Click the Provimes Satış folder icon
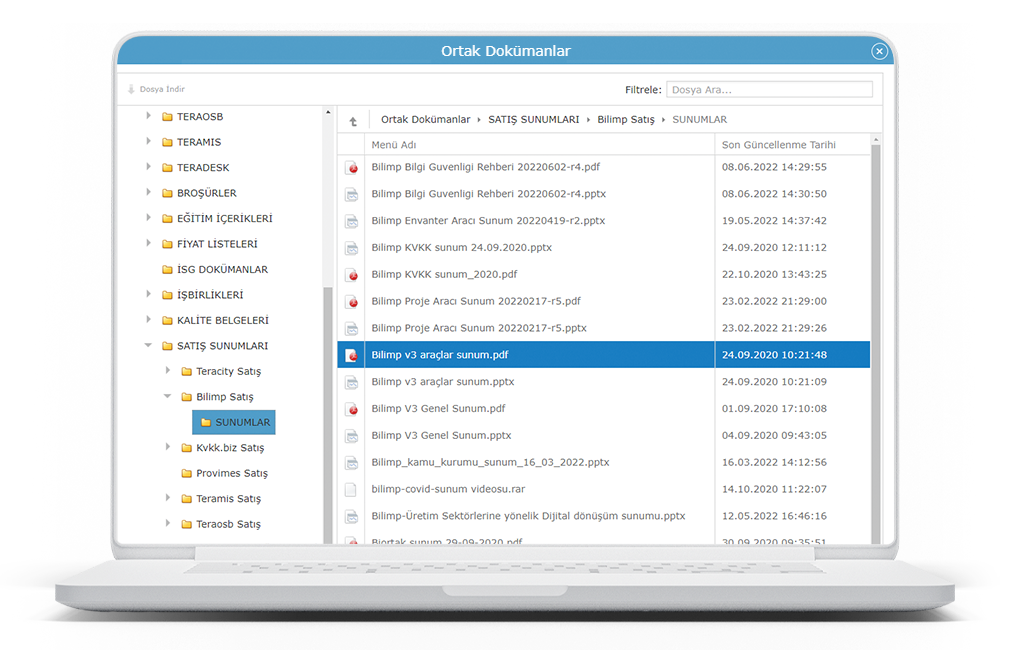The height and width of the screenshot is (650, 1012). (x=187, y=474)
